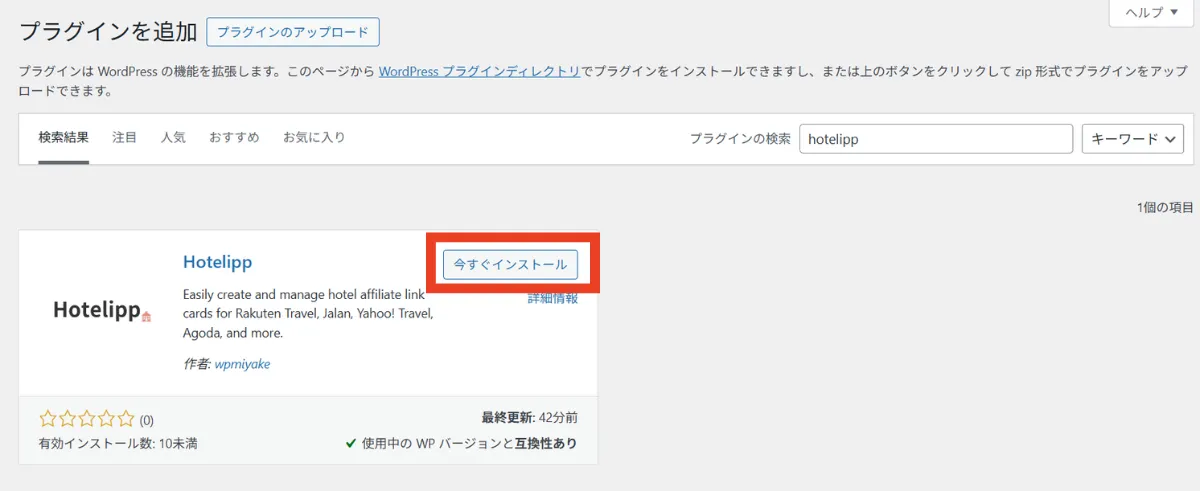Click the Hotelipp plugin description text
Image resolution: width=1200 pixels, height=491 pixels.
tap(309, 314)
